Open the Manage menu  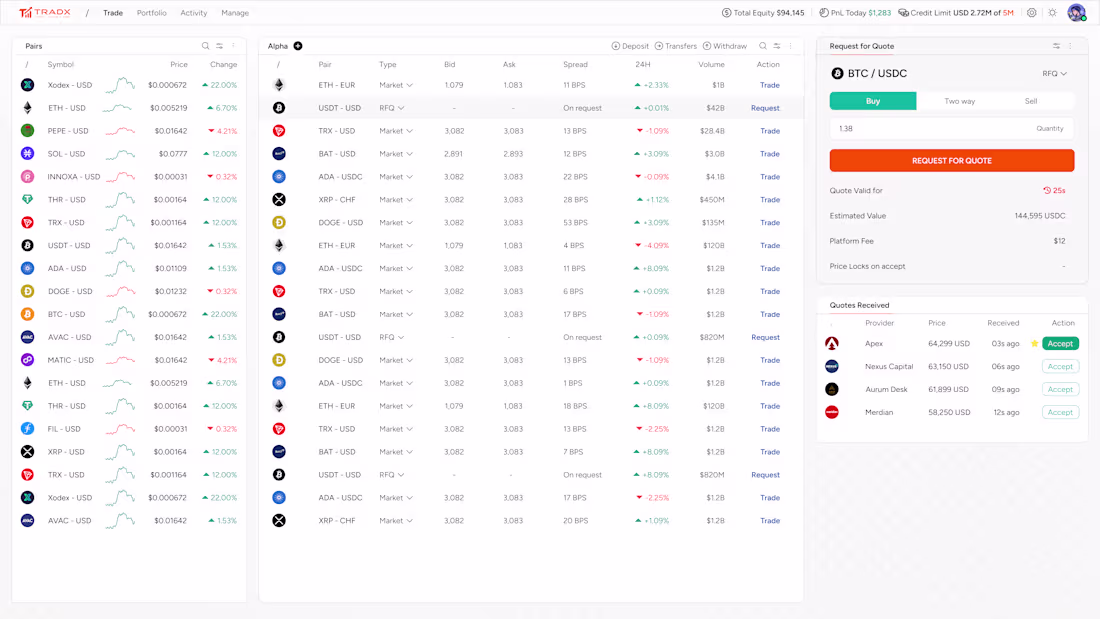click(x=235, y=13)
